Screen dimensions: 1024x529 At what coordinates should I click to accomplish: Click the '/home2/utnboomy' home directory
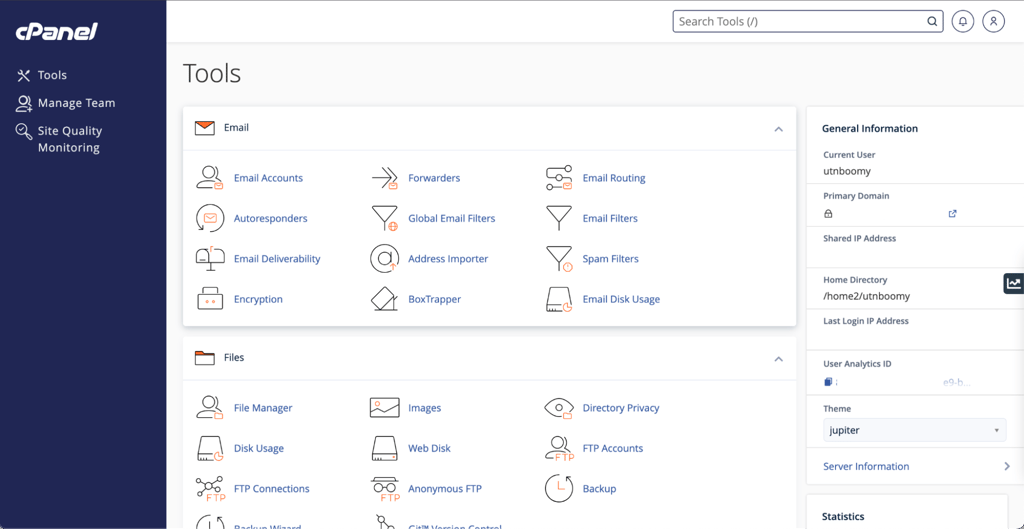coord(867,296)
